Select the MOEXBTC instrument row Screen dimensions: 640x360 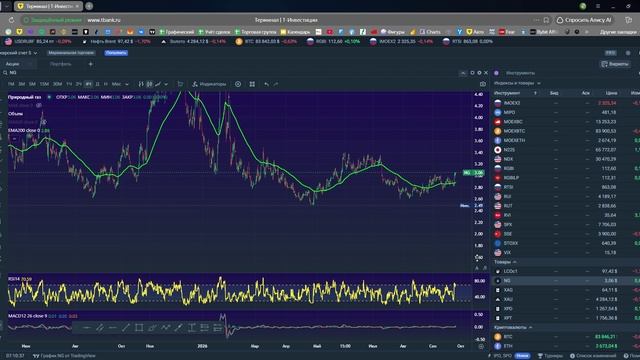(x=567, y=131)
